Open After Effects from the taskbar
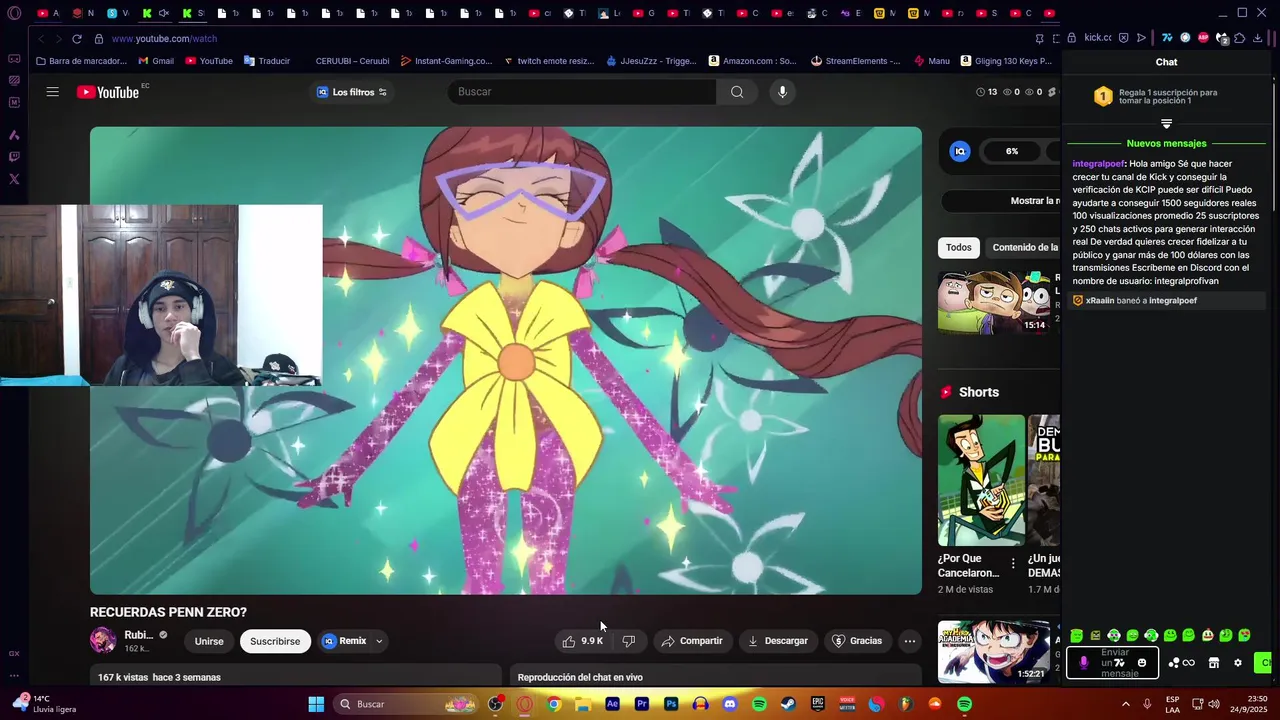 pos(612,704)
